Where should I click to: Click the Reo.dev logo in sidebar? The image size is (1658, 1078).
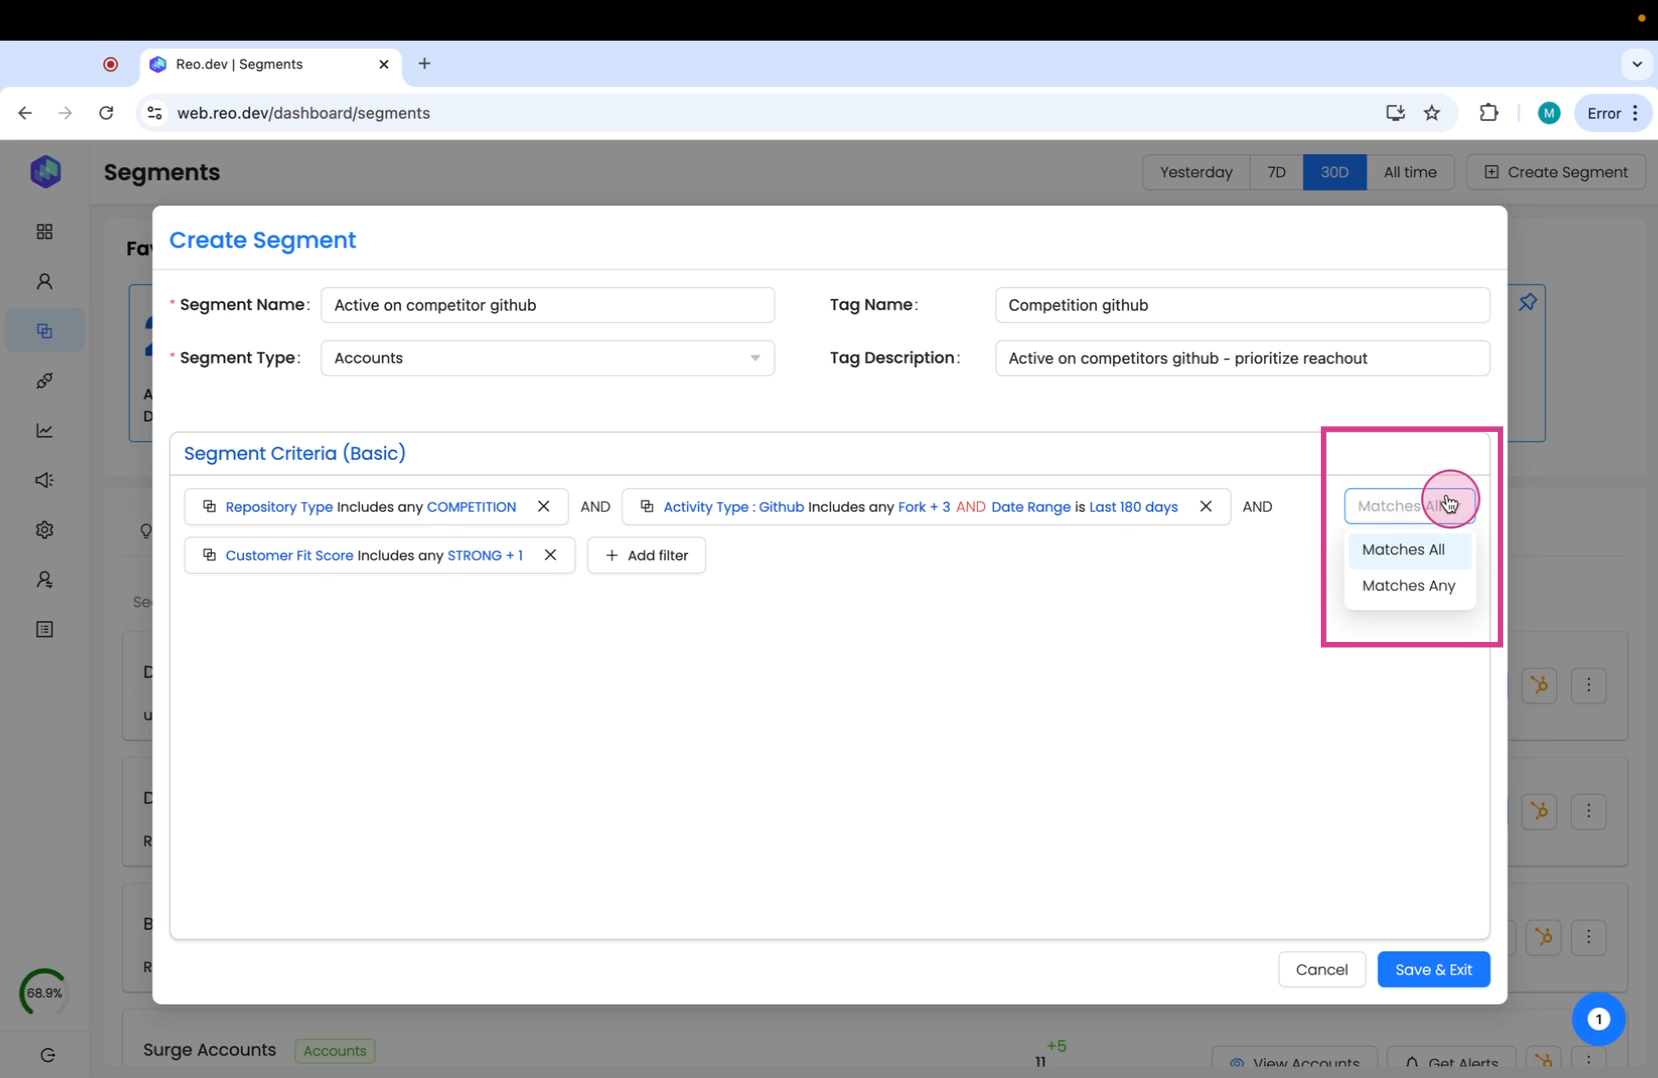[x=45, y=172]
